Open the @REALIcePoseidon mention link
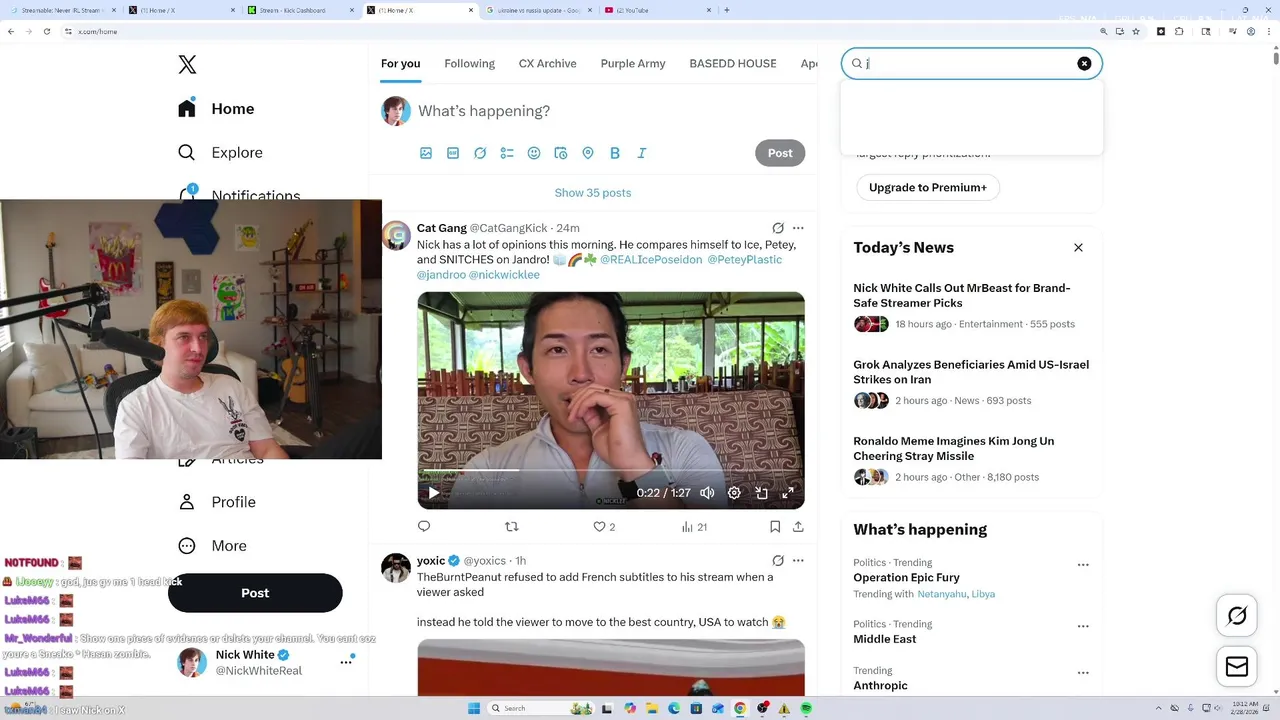Image resolution: width=1280 pixels, height=720 pixels. click(651, 260)
